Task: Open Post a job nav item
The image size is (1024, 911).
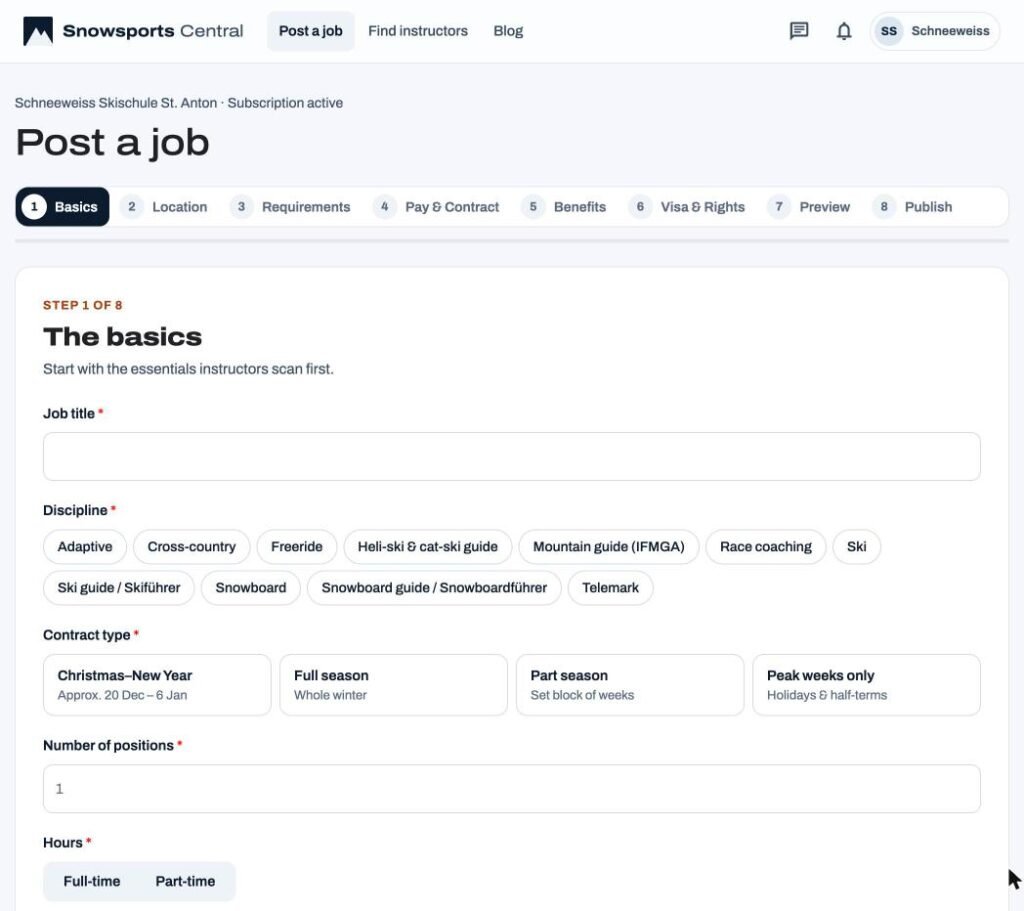Action: pyautogui.click(x=311, y=31)
